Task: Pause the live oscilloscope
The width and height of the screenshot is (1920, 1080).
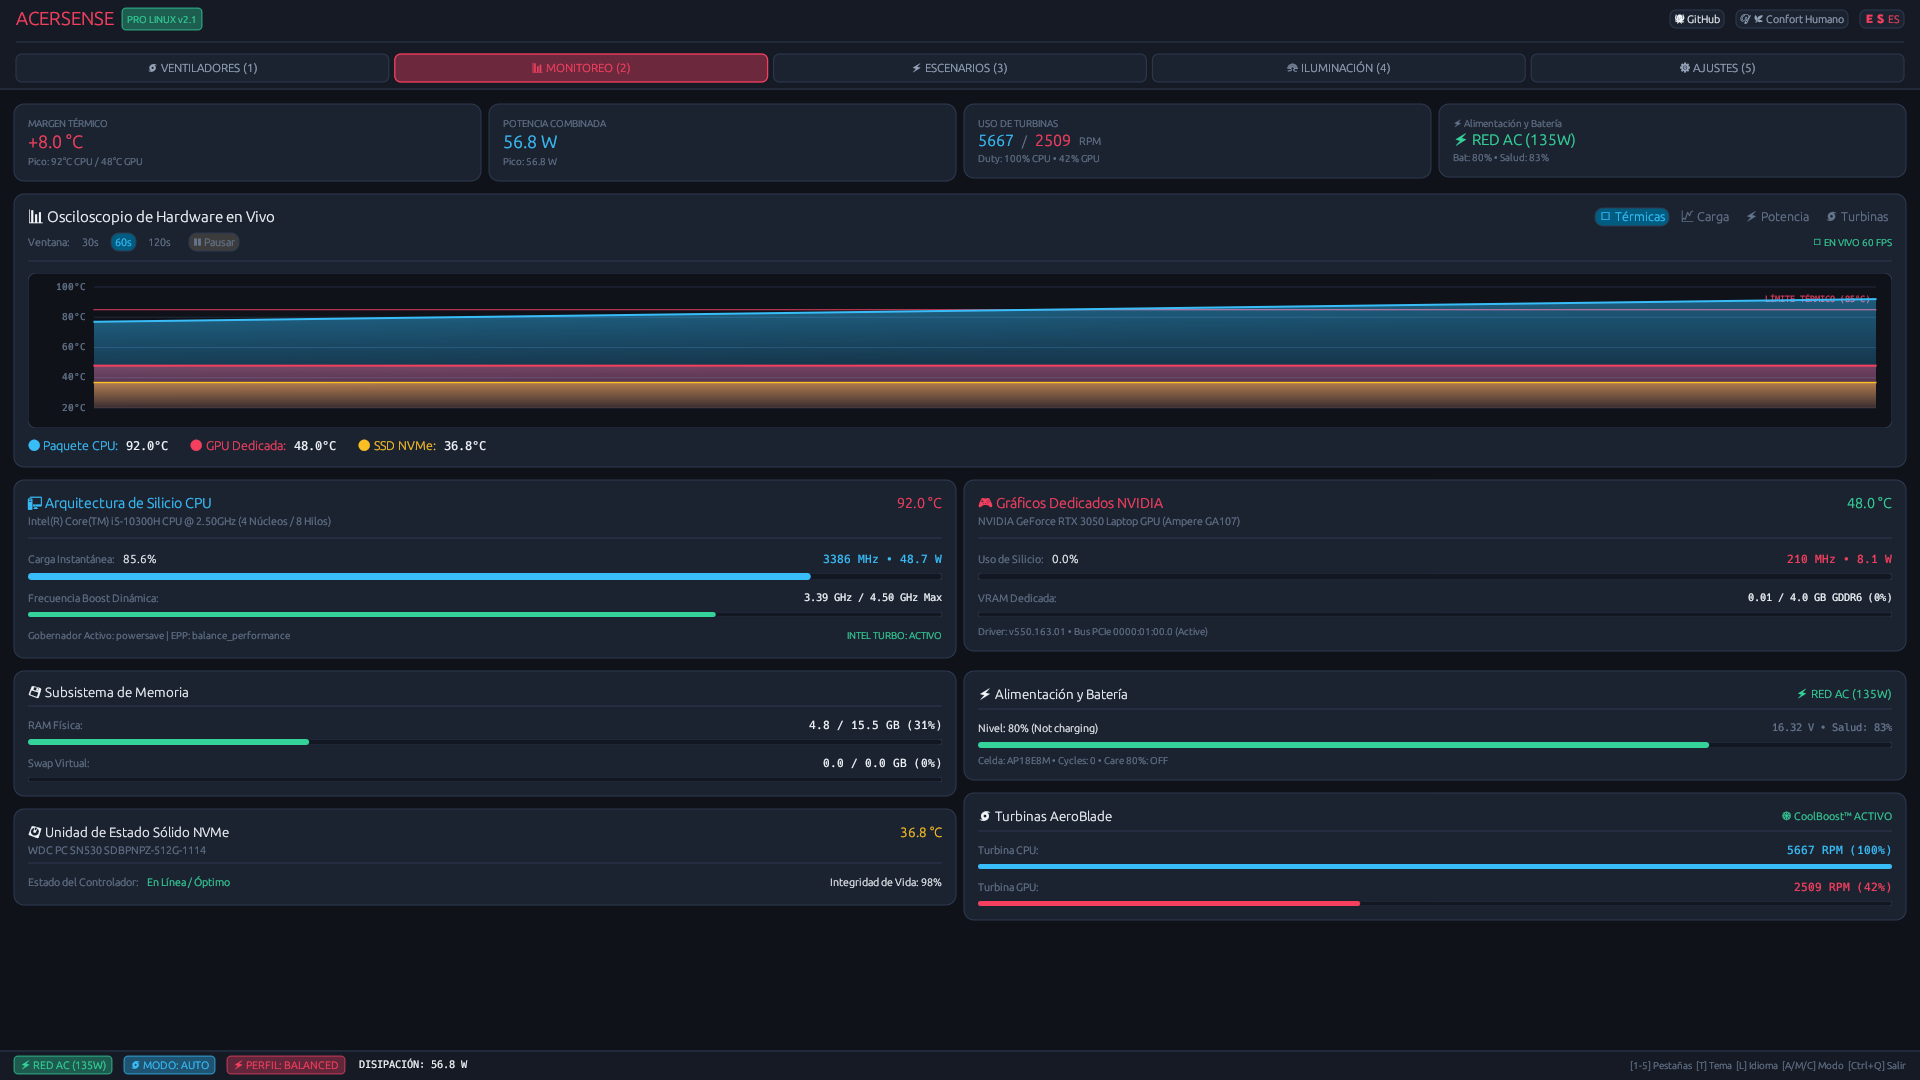Action: pyautogui.click(x=214, y=242)
